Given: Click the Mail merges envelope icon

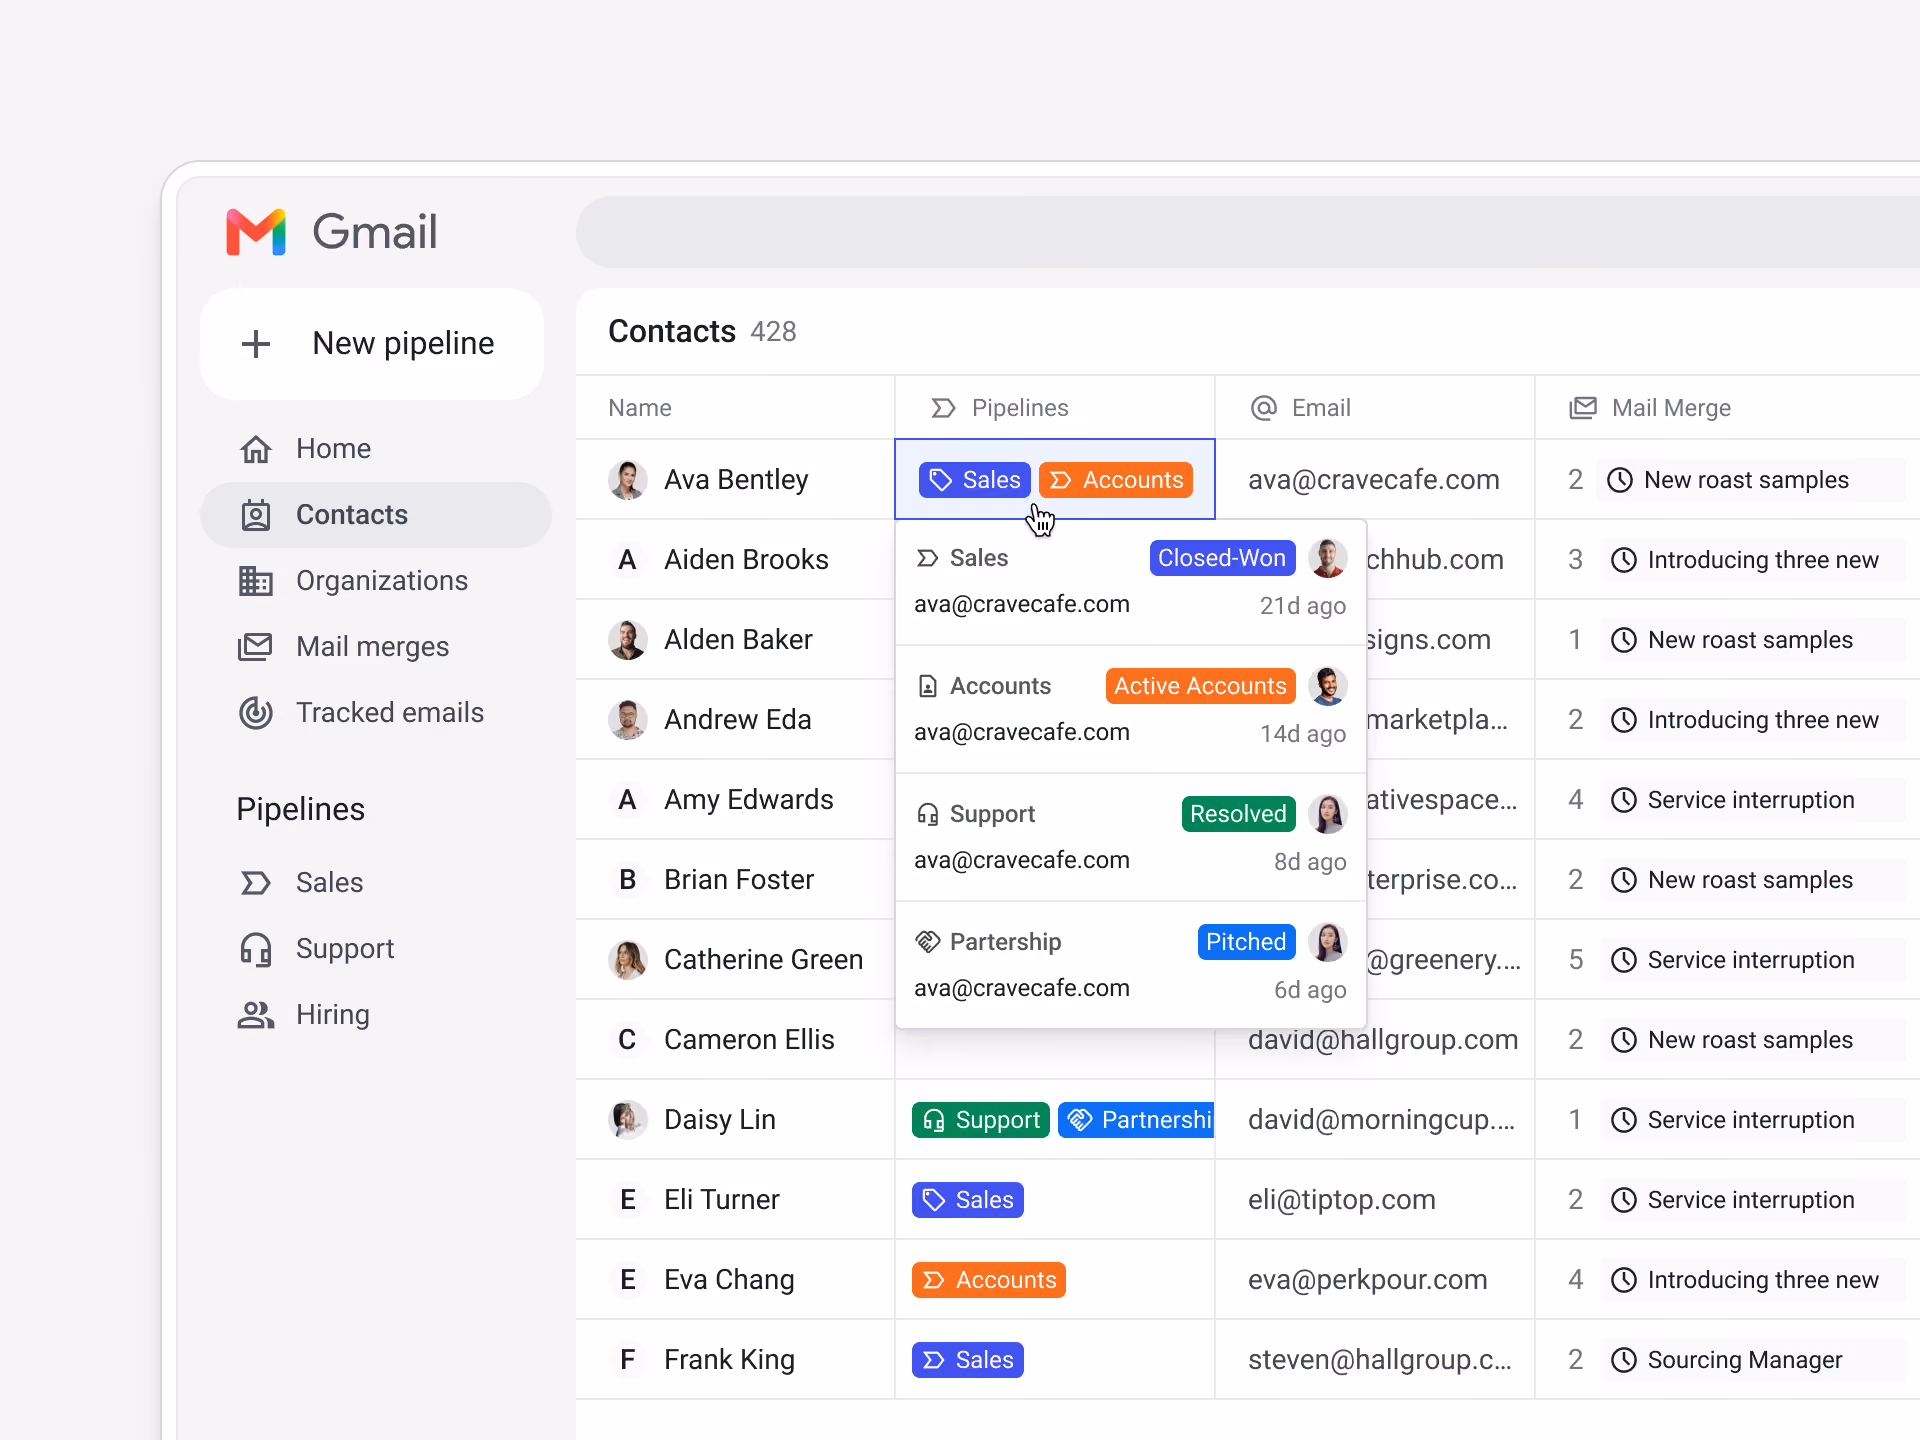Looking at the screenshot, I should pos(256,647).
